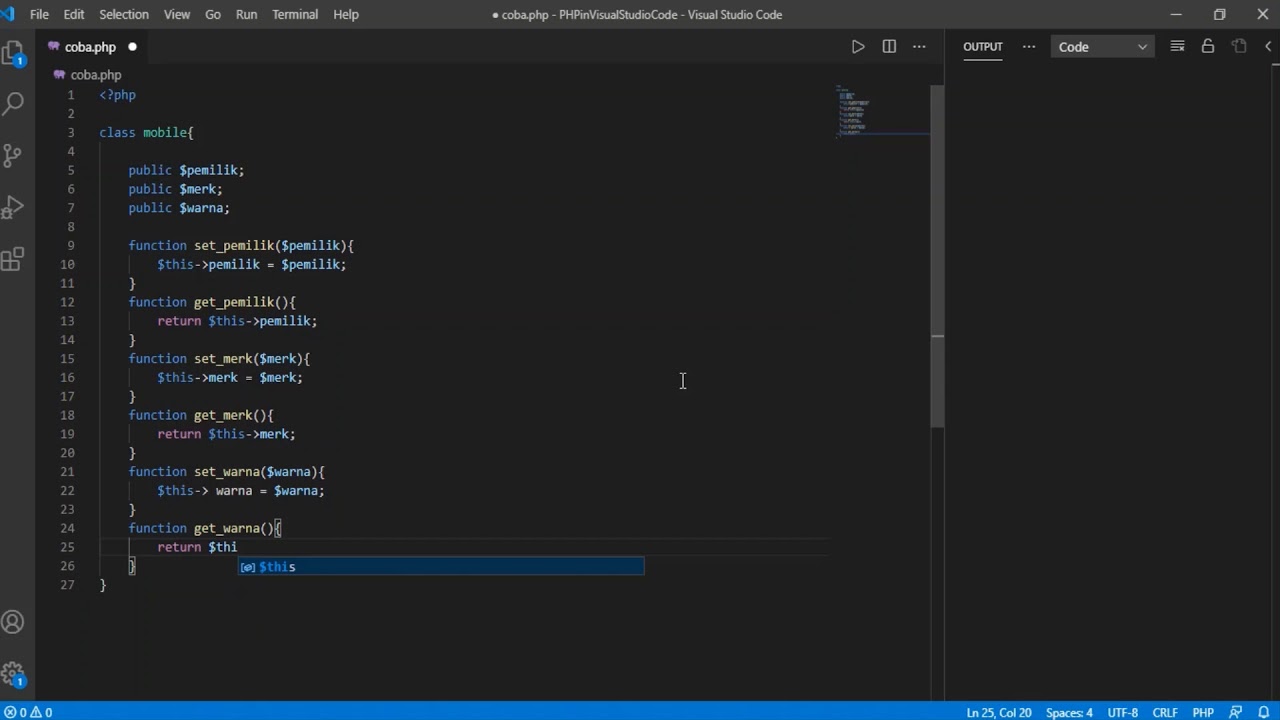Open the Search view in activity bar
The height and width of the screenshot is (720, 1280).
pyautogui.click(x=13, y=103)
